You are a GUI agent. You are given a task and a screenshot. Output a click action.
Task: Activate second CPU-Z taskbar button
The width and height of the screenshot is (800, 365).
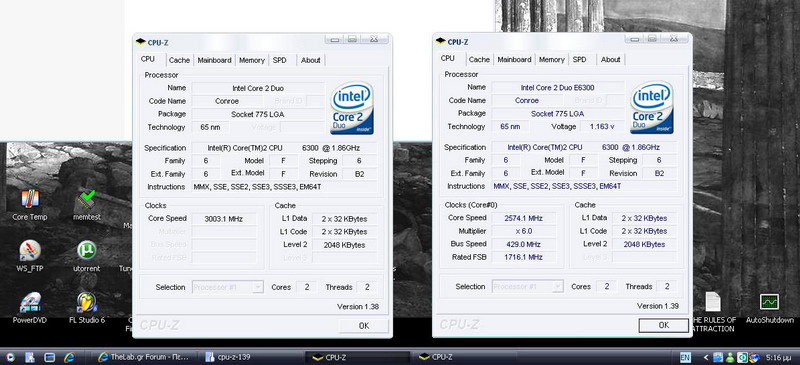tap(465, 357)
